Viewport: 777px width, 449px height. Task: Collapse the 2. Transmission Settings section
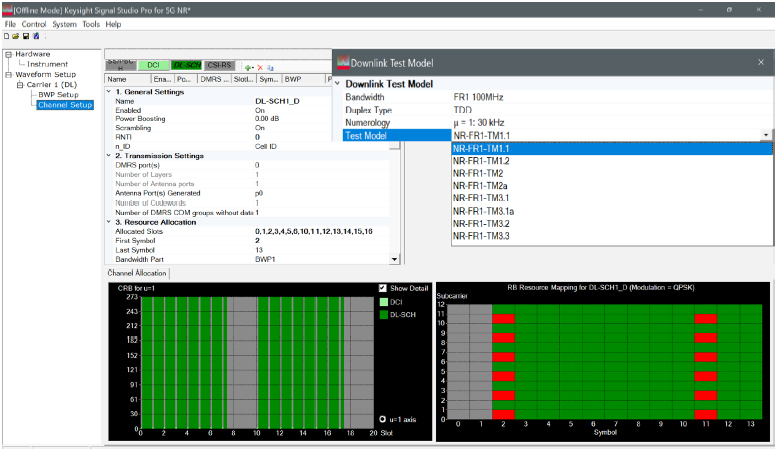tap(109, 156)
